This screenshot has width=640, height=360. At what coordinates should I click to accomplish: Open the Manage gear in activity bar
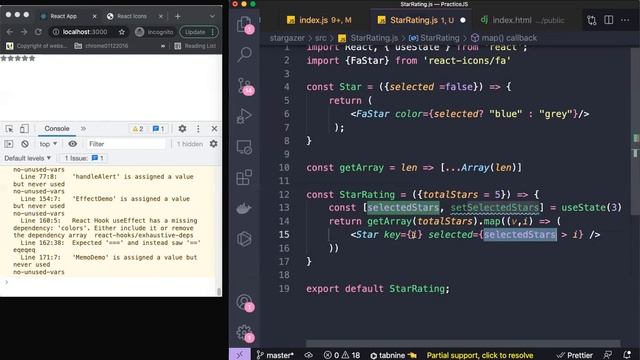[x=244, y=333]
